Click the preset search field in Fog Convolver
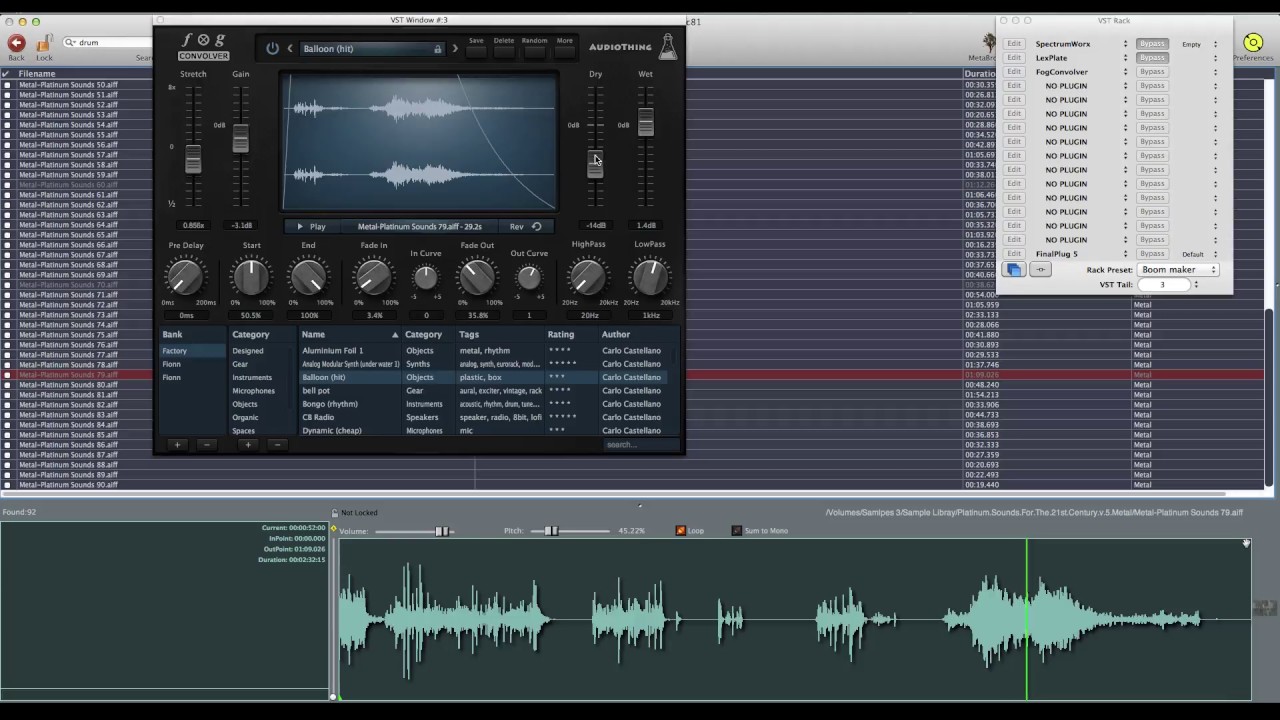The height and width of the screenshot is (720, 1280). pos(640,444)
